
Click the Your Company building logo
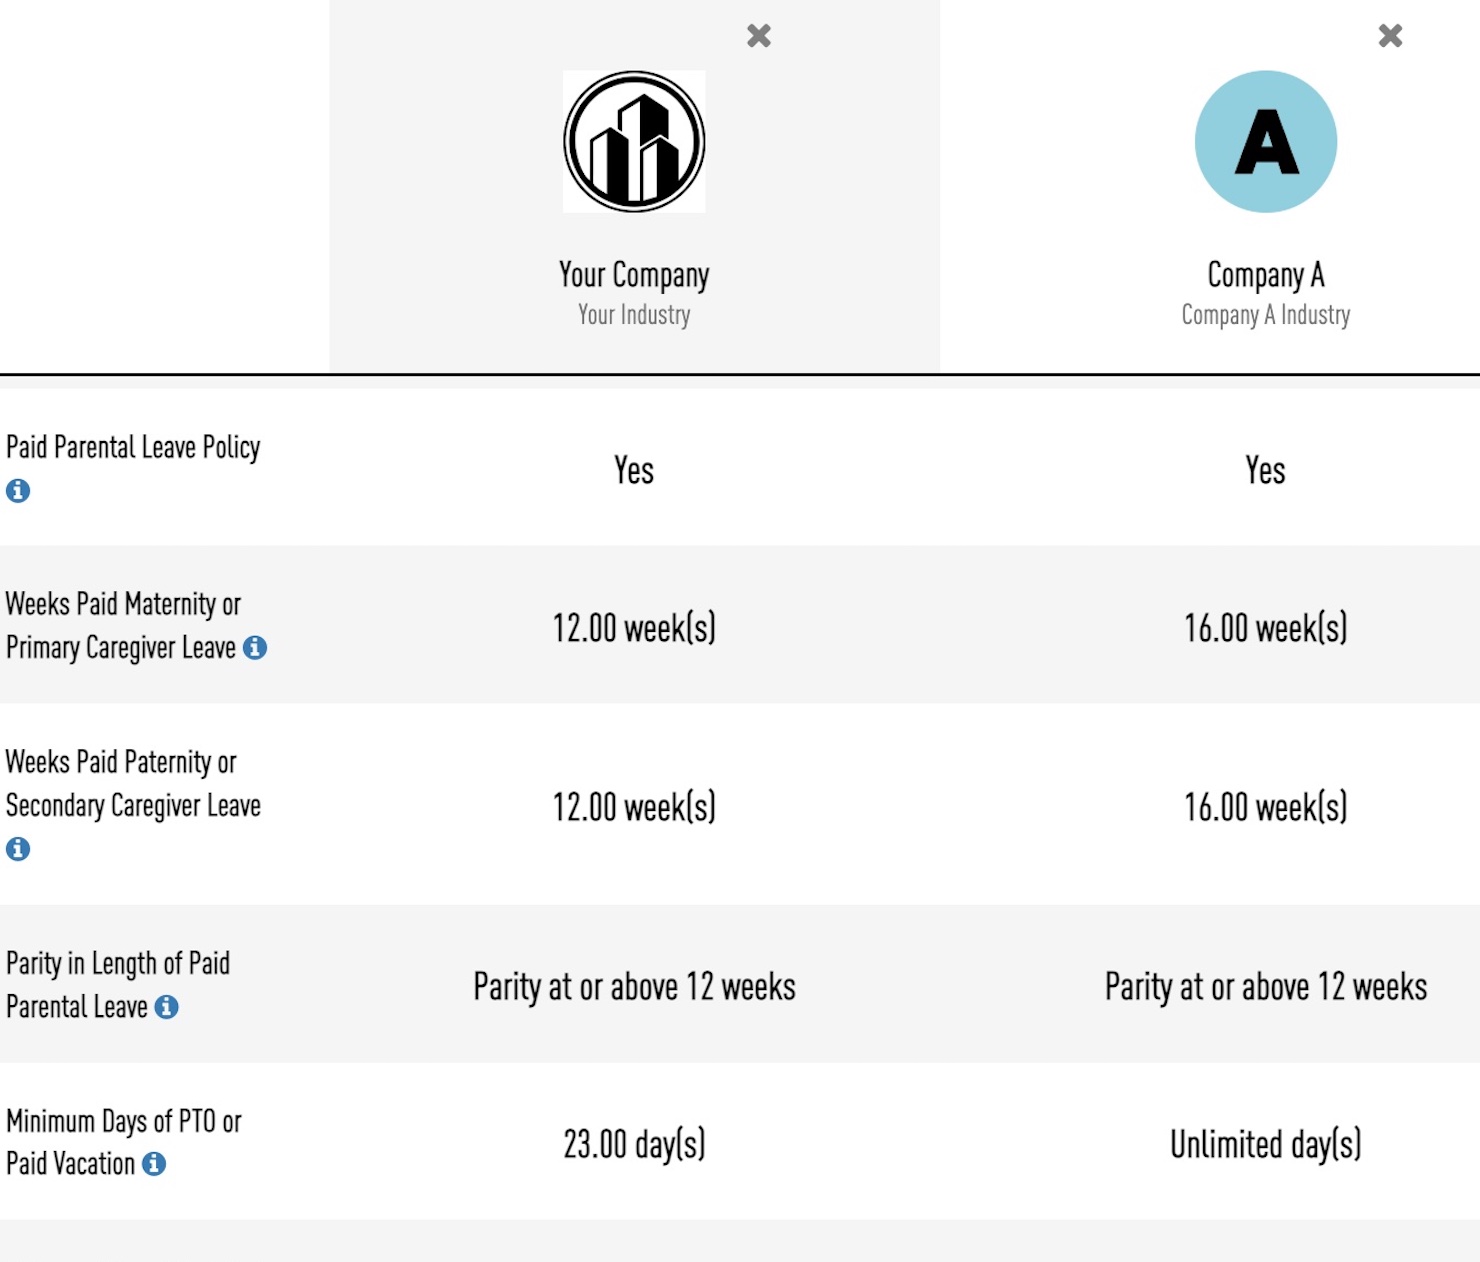tap(634, 141)
